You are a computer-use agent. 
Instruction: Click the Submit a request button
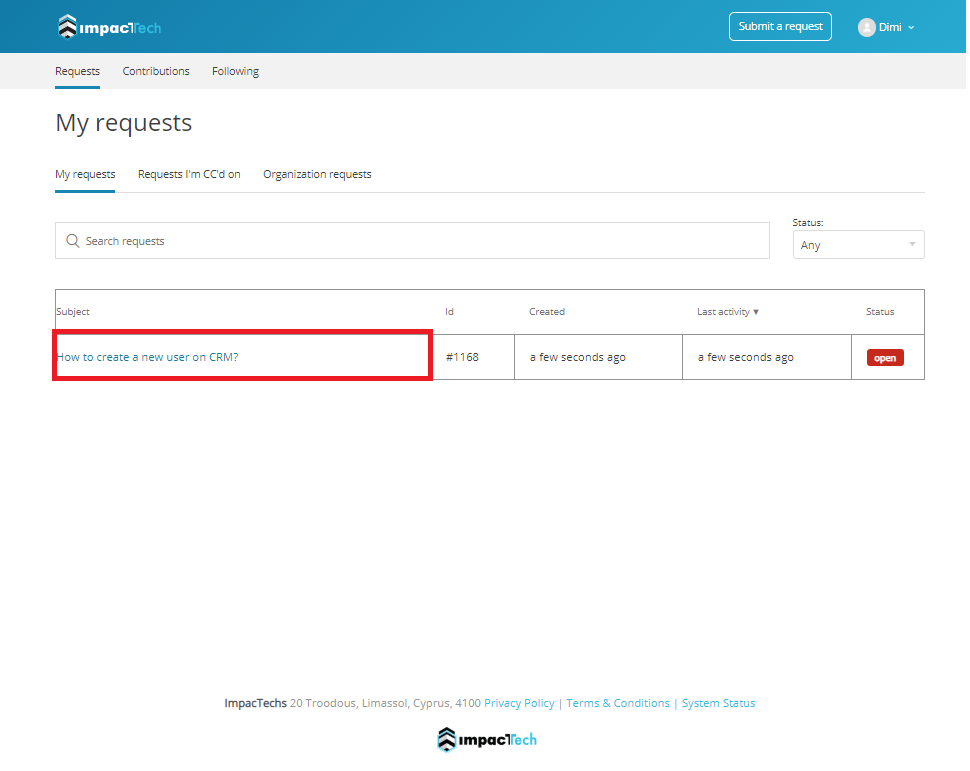tap(780, 27)
